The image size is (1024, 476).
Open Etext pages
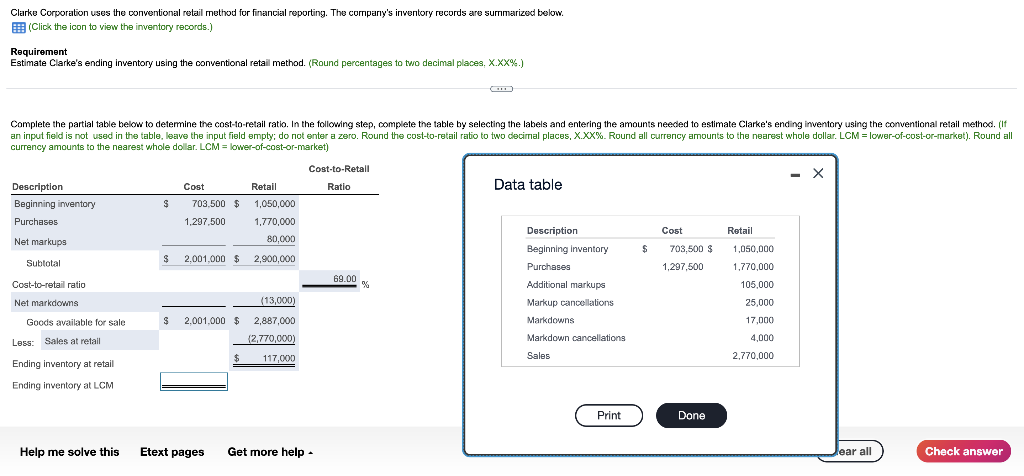[172, 452]
